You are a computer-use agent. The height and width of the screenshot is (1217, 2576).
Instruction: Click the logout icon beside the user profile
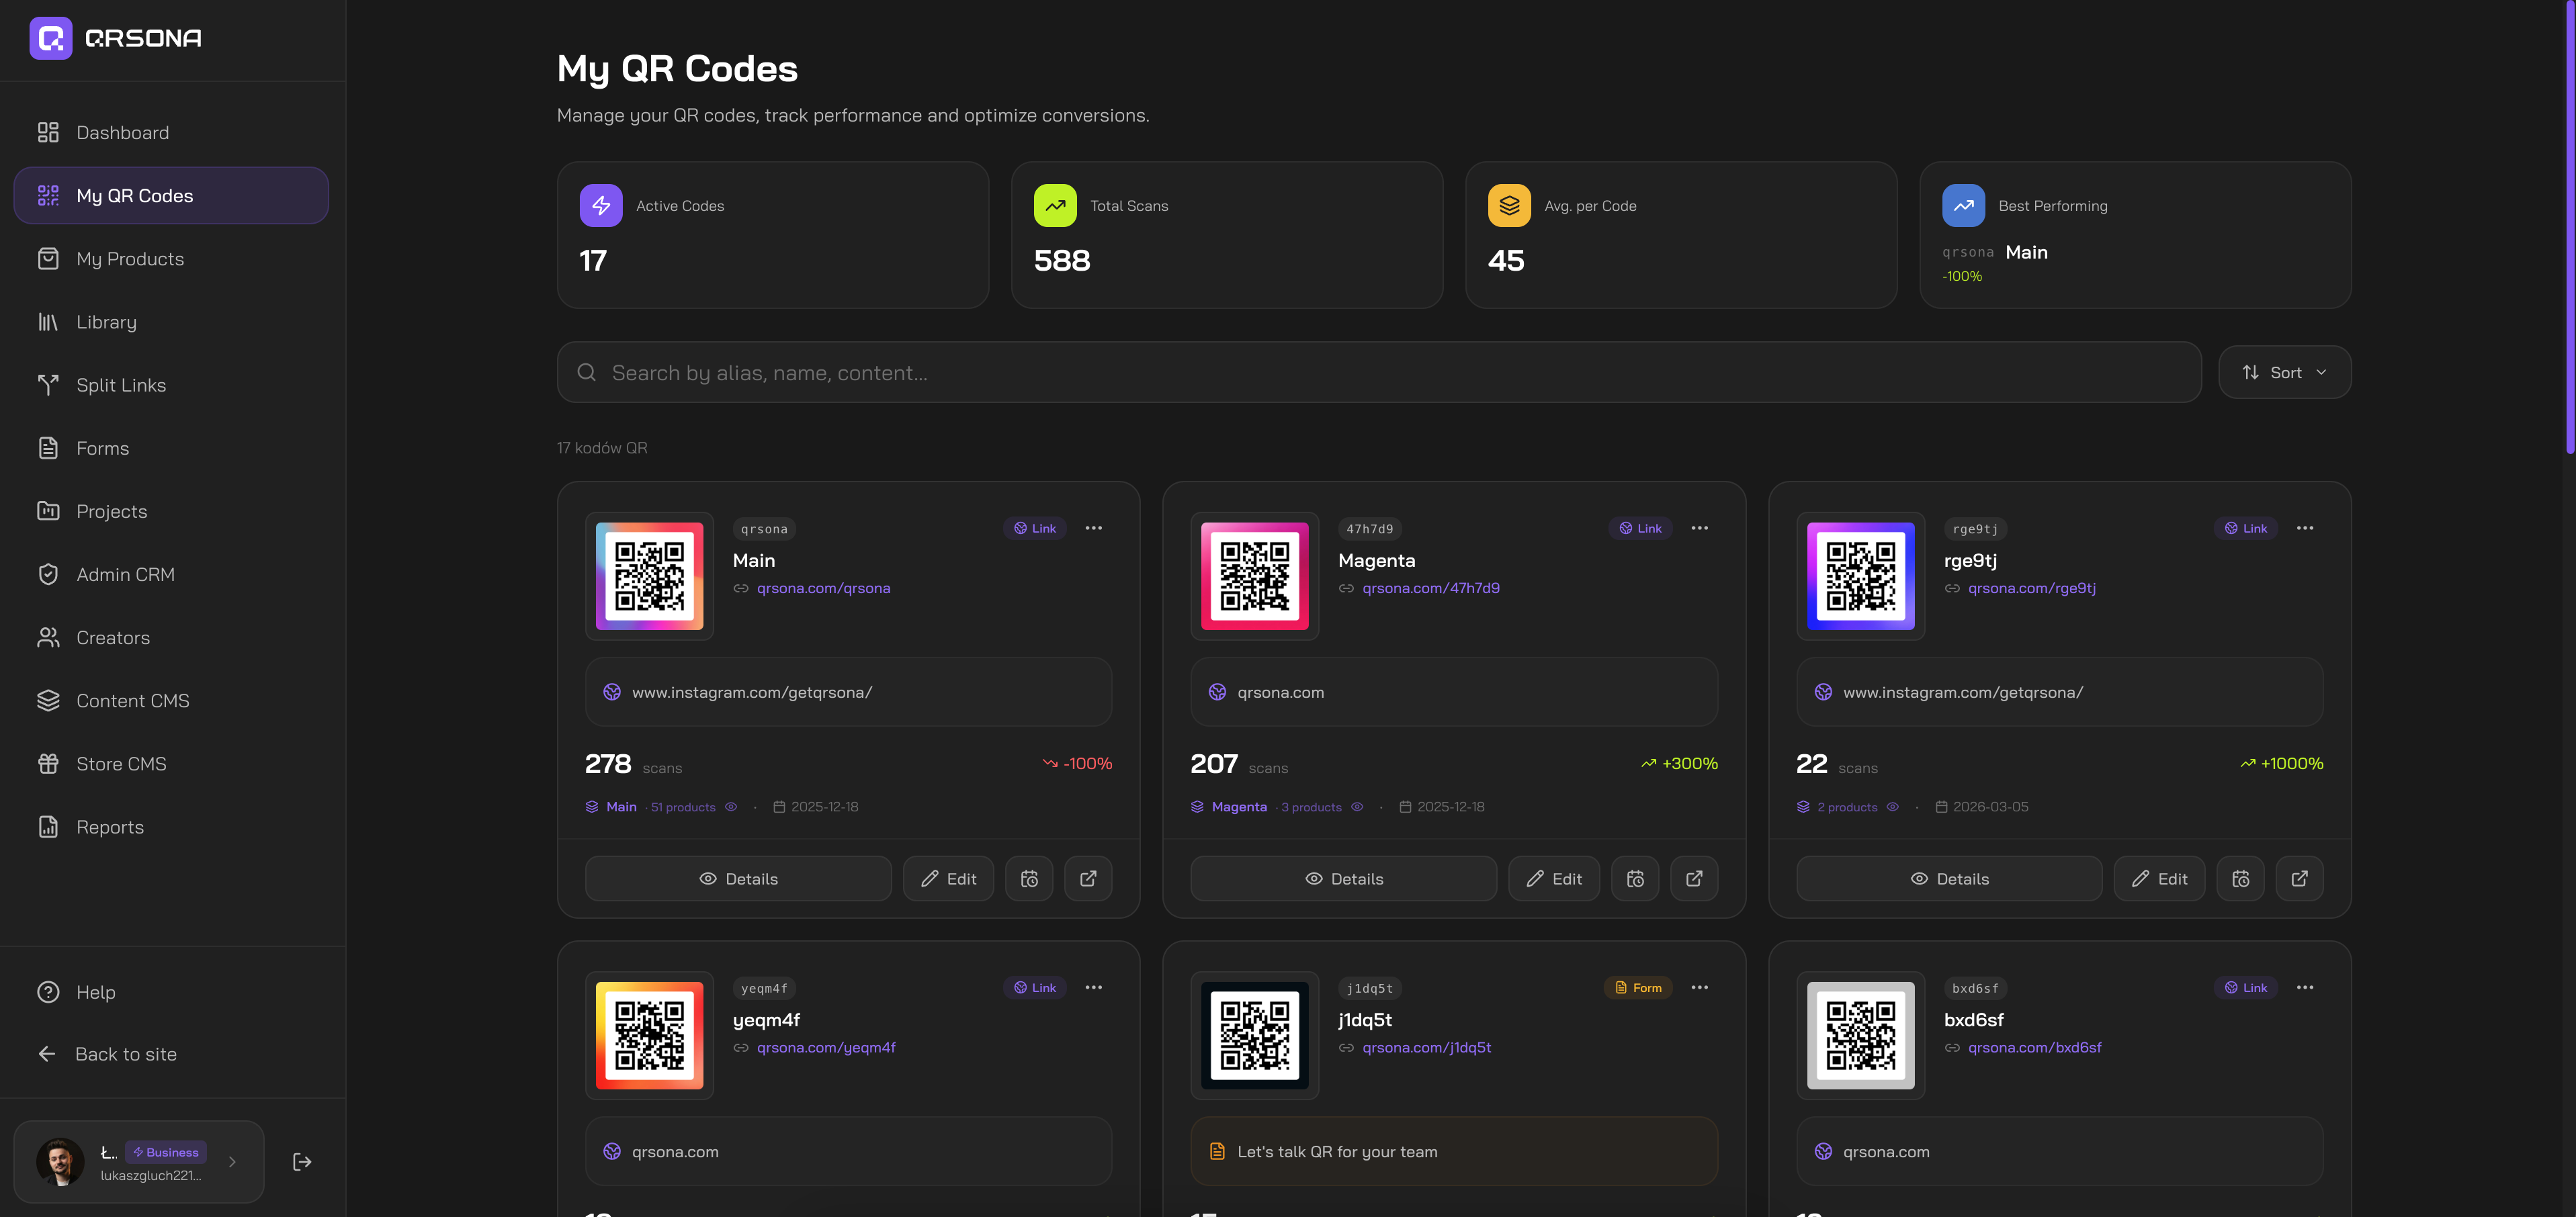click(302, 1161)
